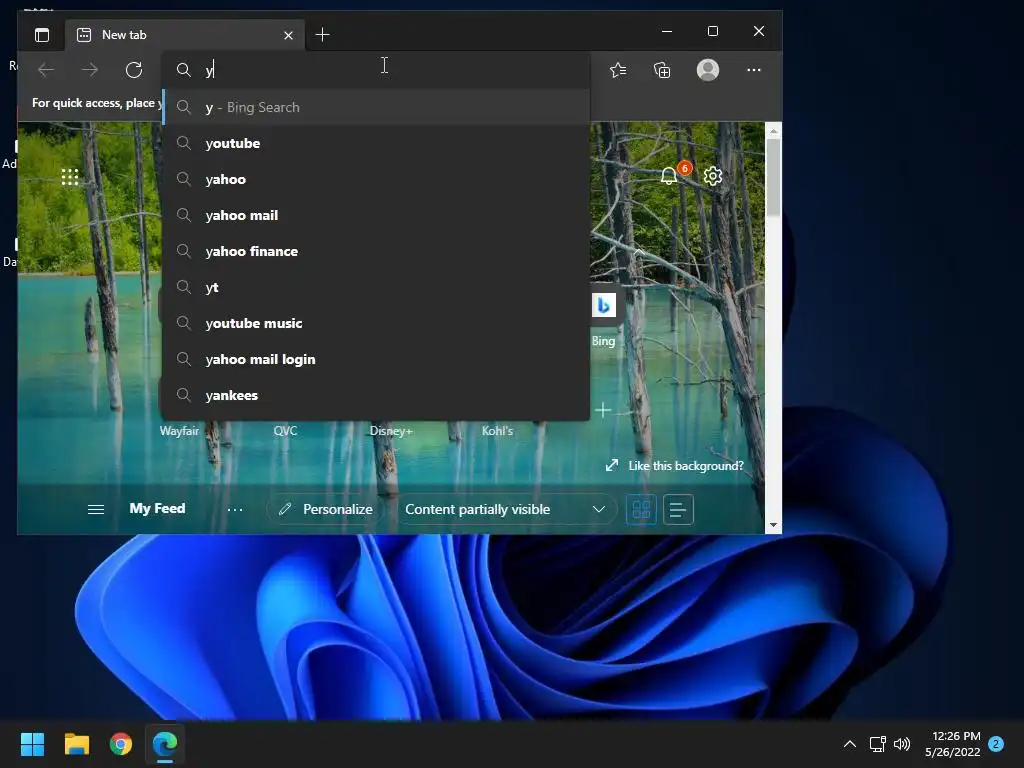
Task: Open page settings gear
Action: 713,176
